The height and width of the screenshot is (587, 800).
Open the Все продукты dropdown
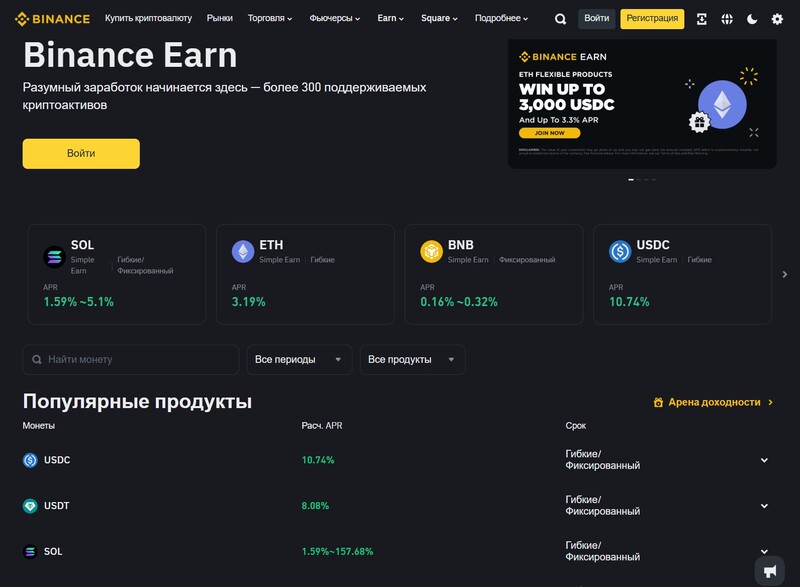(412, 360)
